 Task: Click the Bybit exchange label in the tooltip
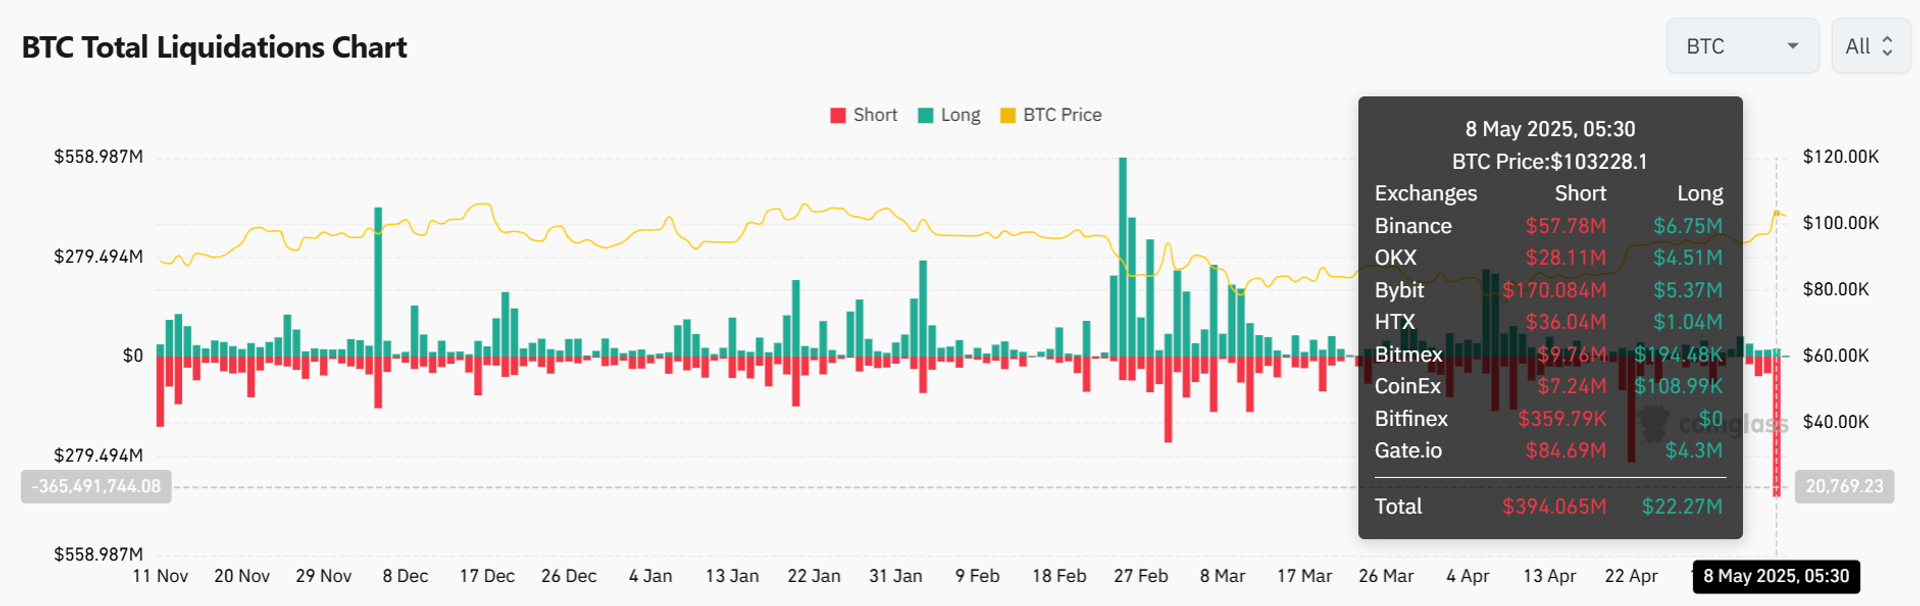point(1399,290)
